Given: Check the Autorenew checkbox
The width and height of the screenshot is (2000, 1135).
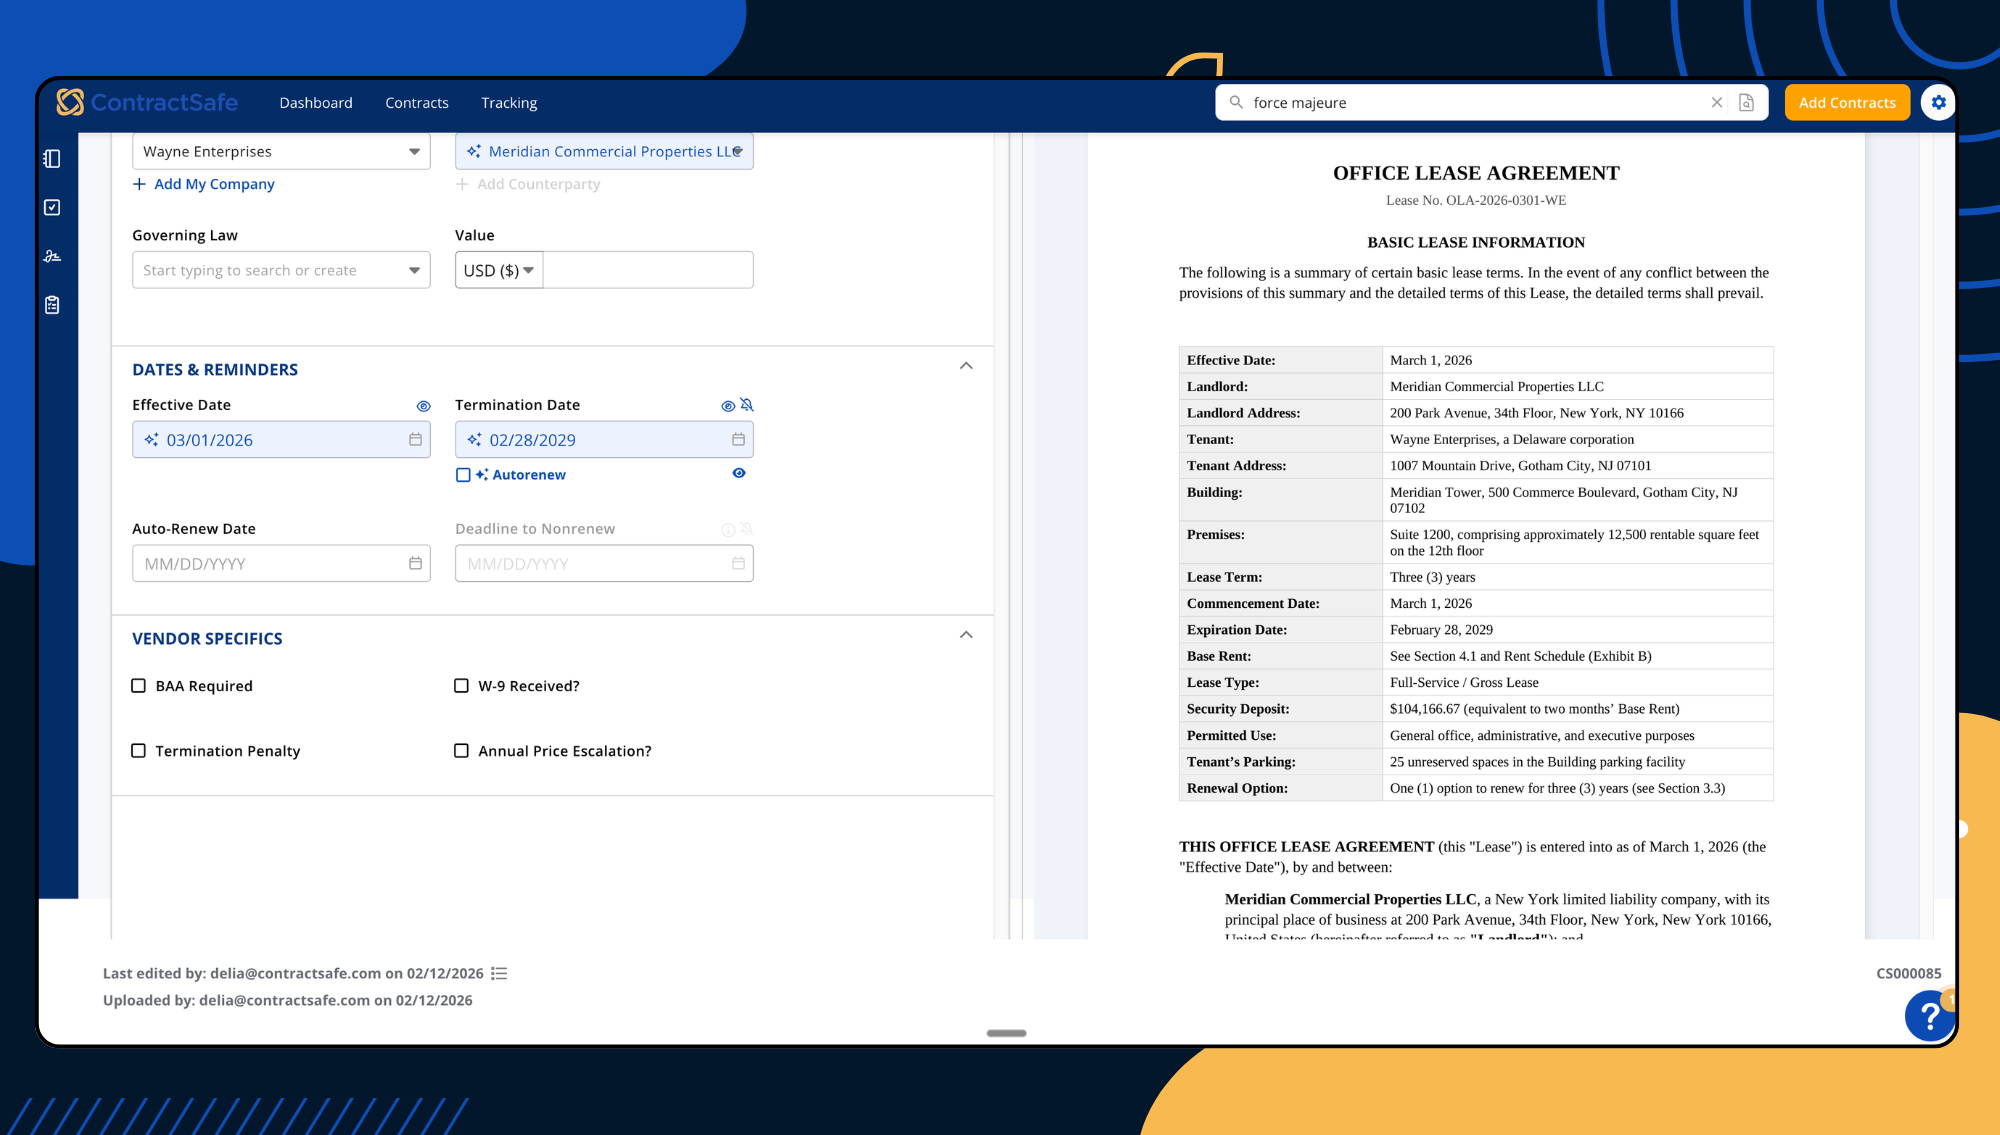Looking at the screenshot, I should (463, 475).
